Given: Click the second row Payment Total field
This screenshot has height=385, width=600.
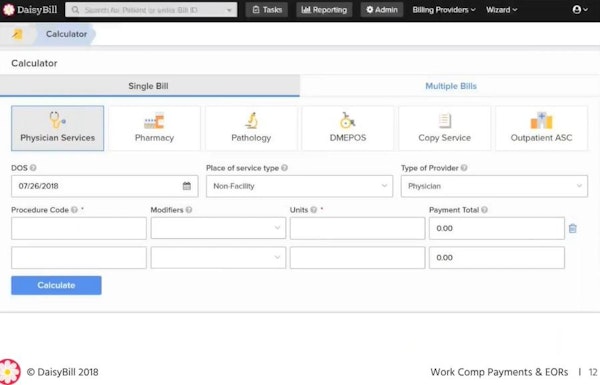Looking at the screenshot, I should (497, 258).
